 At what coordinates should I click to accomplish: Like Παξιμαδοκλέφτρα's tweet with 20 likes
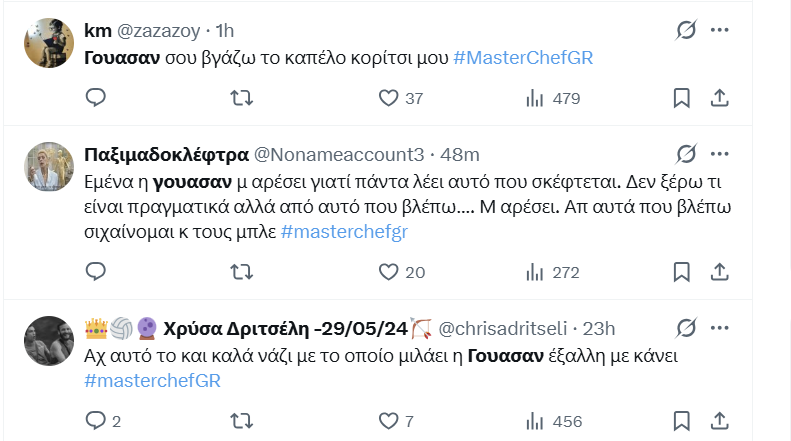[389, 272]
